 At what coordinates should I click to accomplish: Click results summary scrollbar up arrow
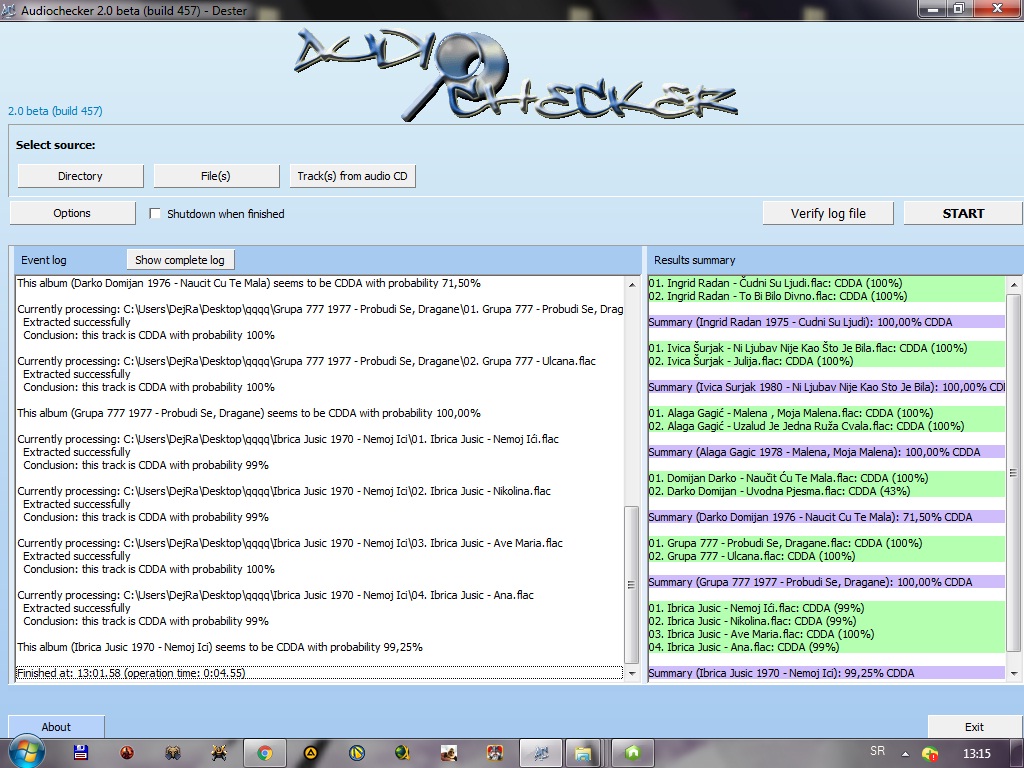(1014, 284)
